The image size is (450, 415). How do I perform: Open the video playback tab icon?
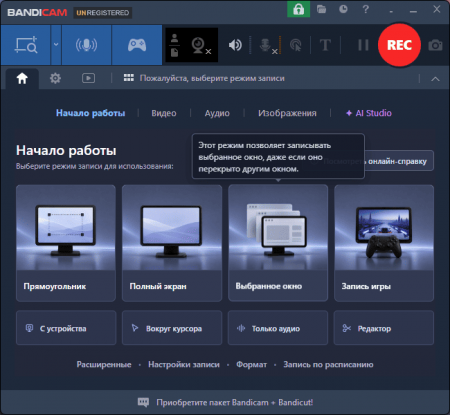(88, 78)
